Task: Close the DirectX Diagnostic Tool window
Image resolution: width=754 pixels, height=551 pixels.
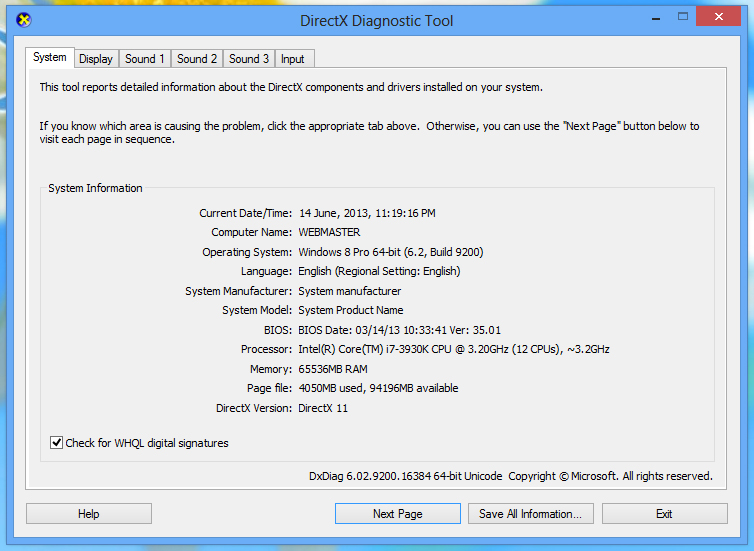Action: 718,17
